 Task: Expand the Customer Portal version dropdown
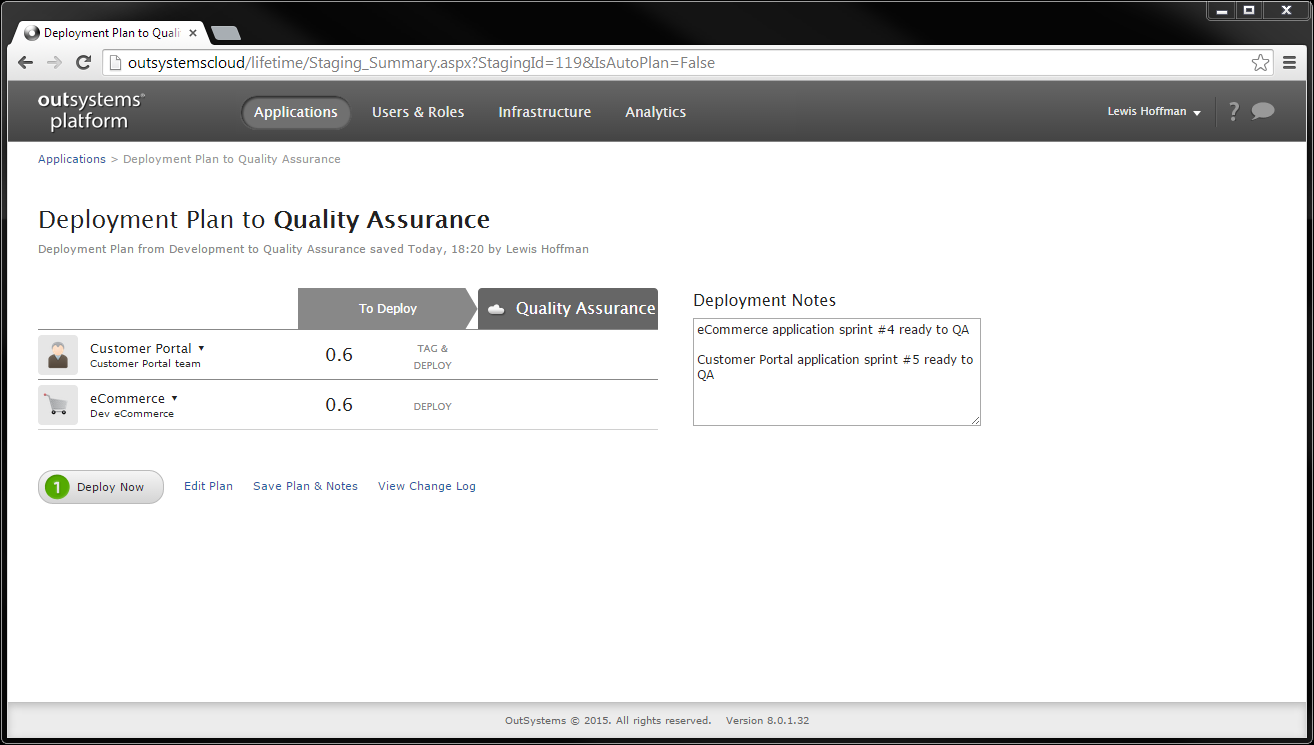[202, 347]
